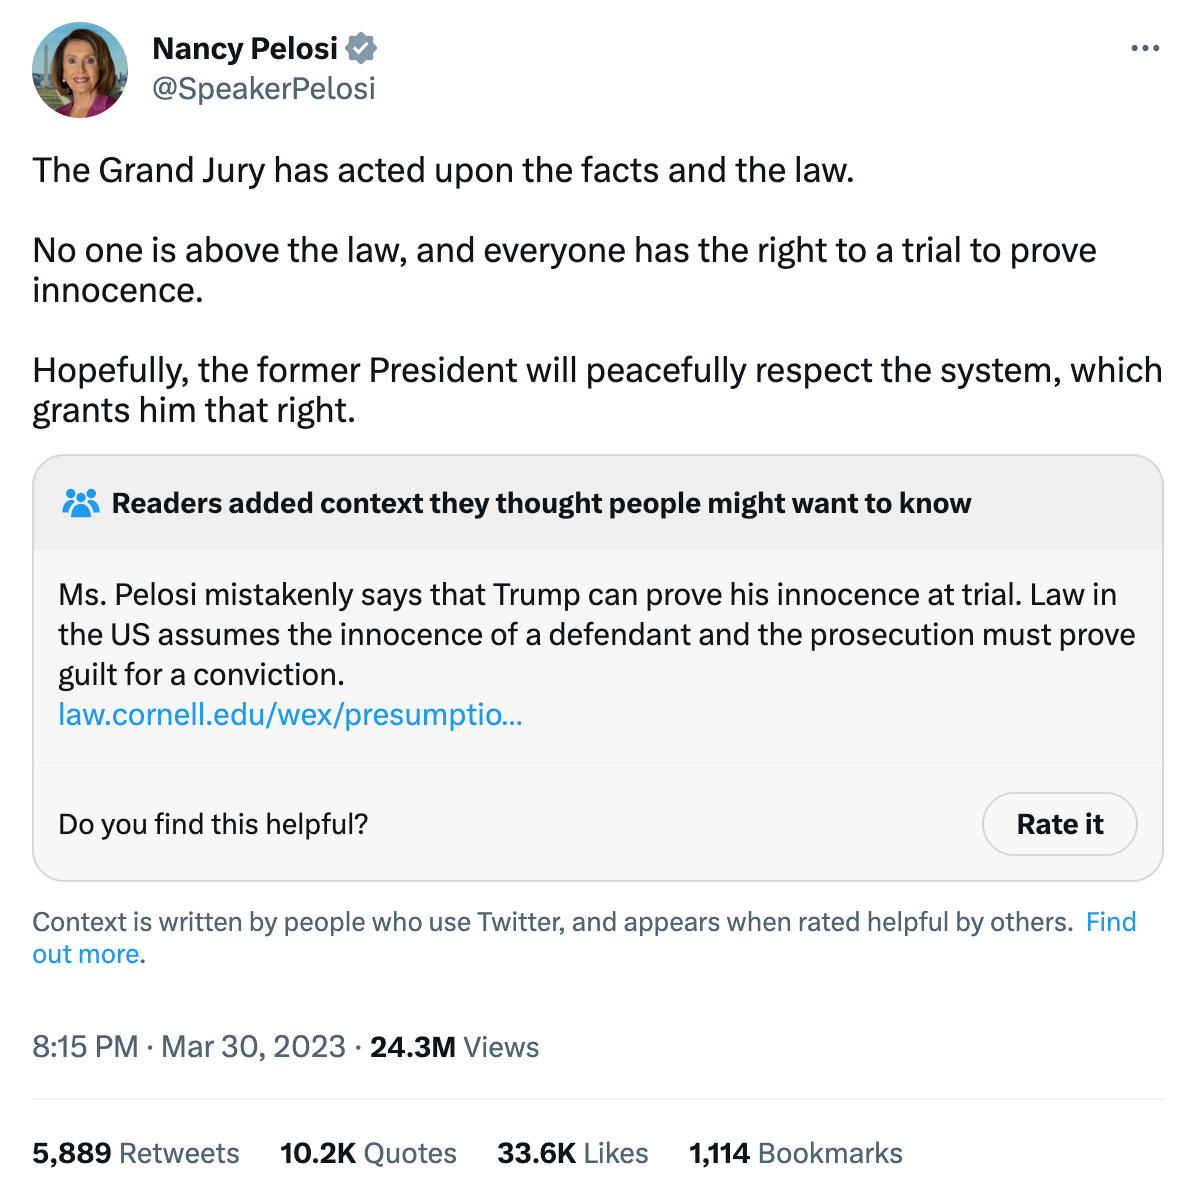Open the tweet options menu via three dots
Image resolution: width=1196 pixels, height=1200 pixels.
[x=1144, y=47]
